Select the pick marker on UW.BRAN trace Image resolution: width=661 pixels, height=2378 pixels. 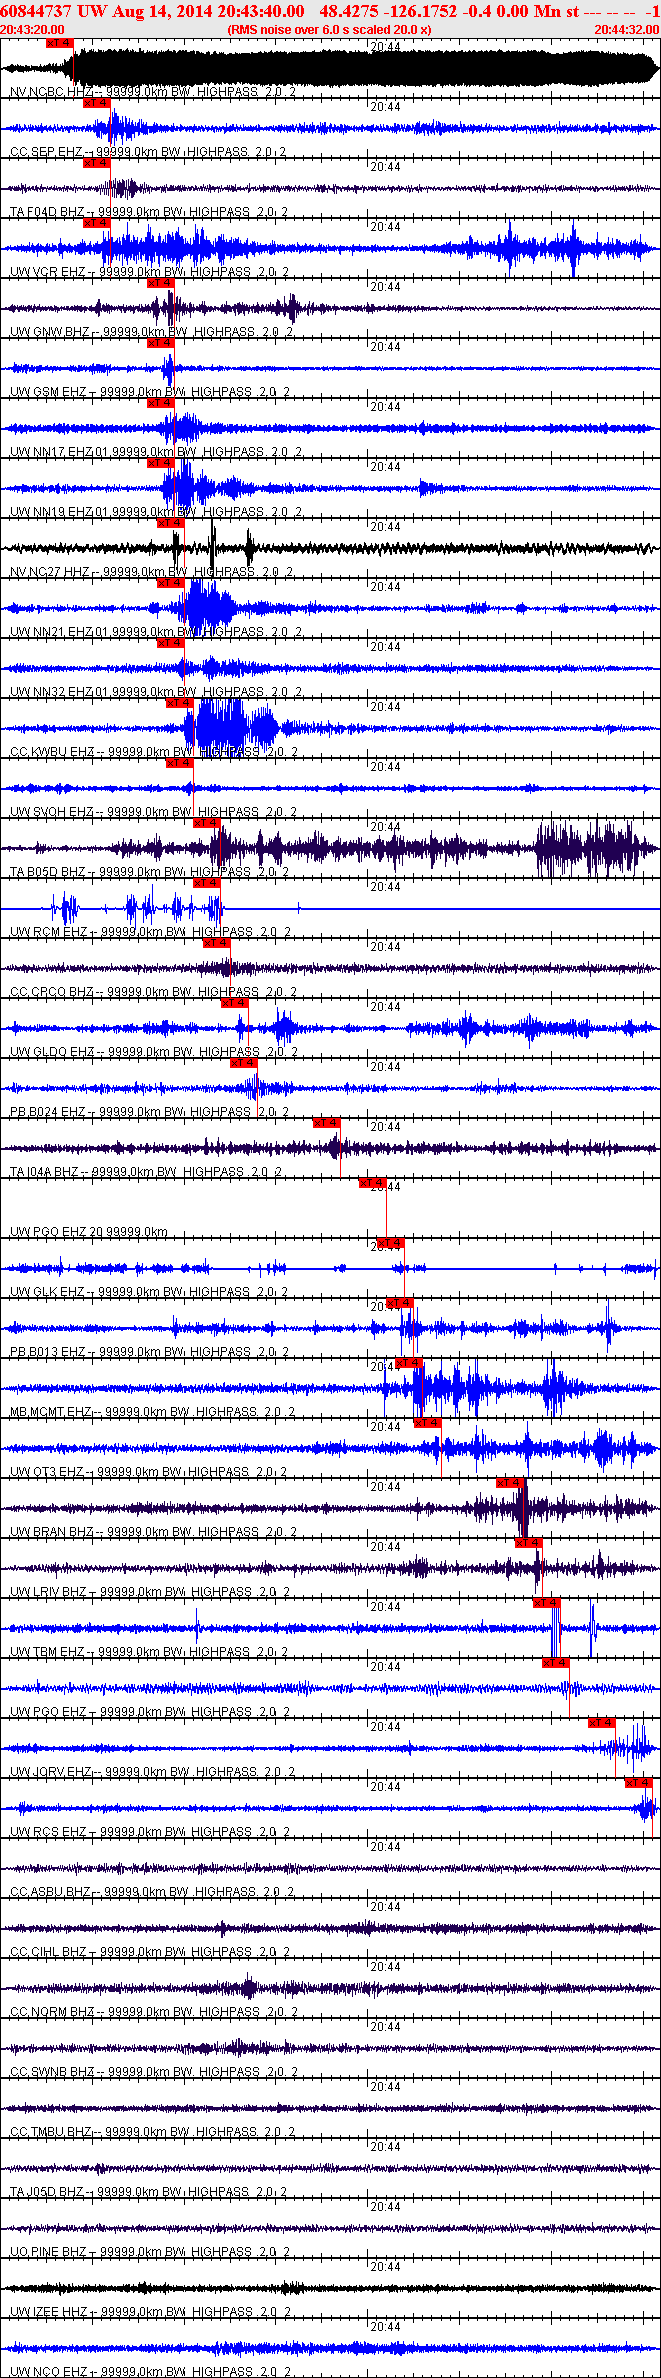[x=510, y=1483]
